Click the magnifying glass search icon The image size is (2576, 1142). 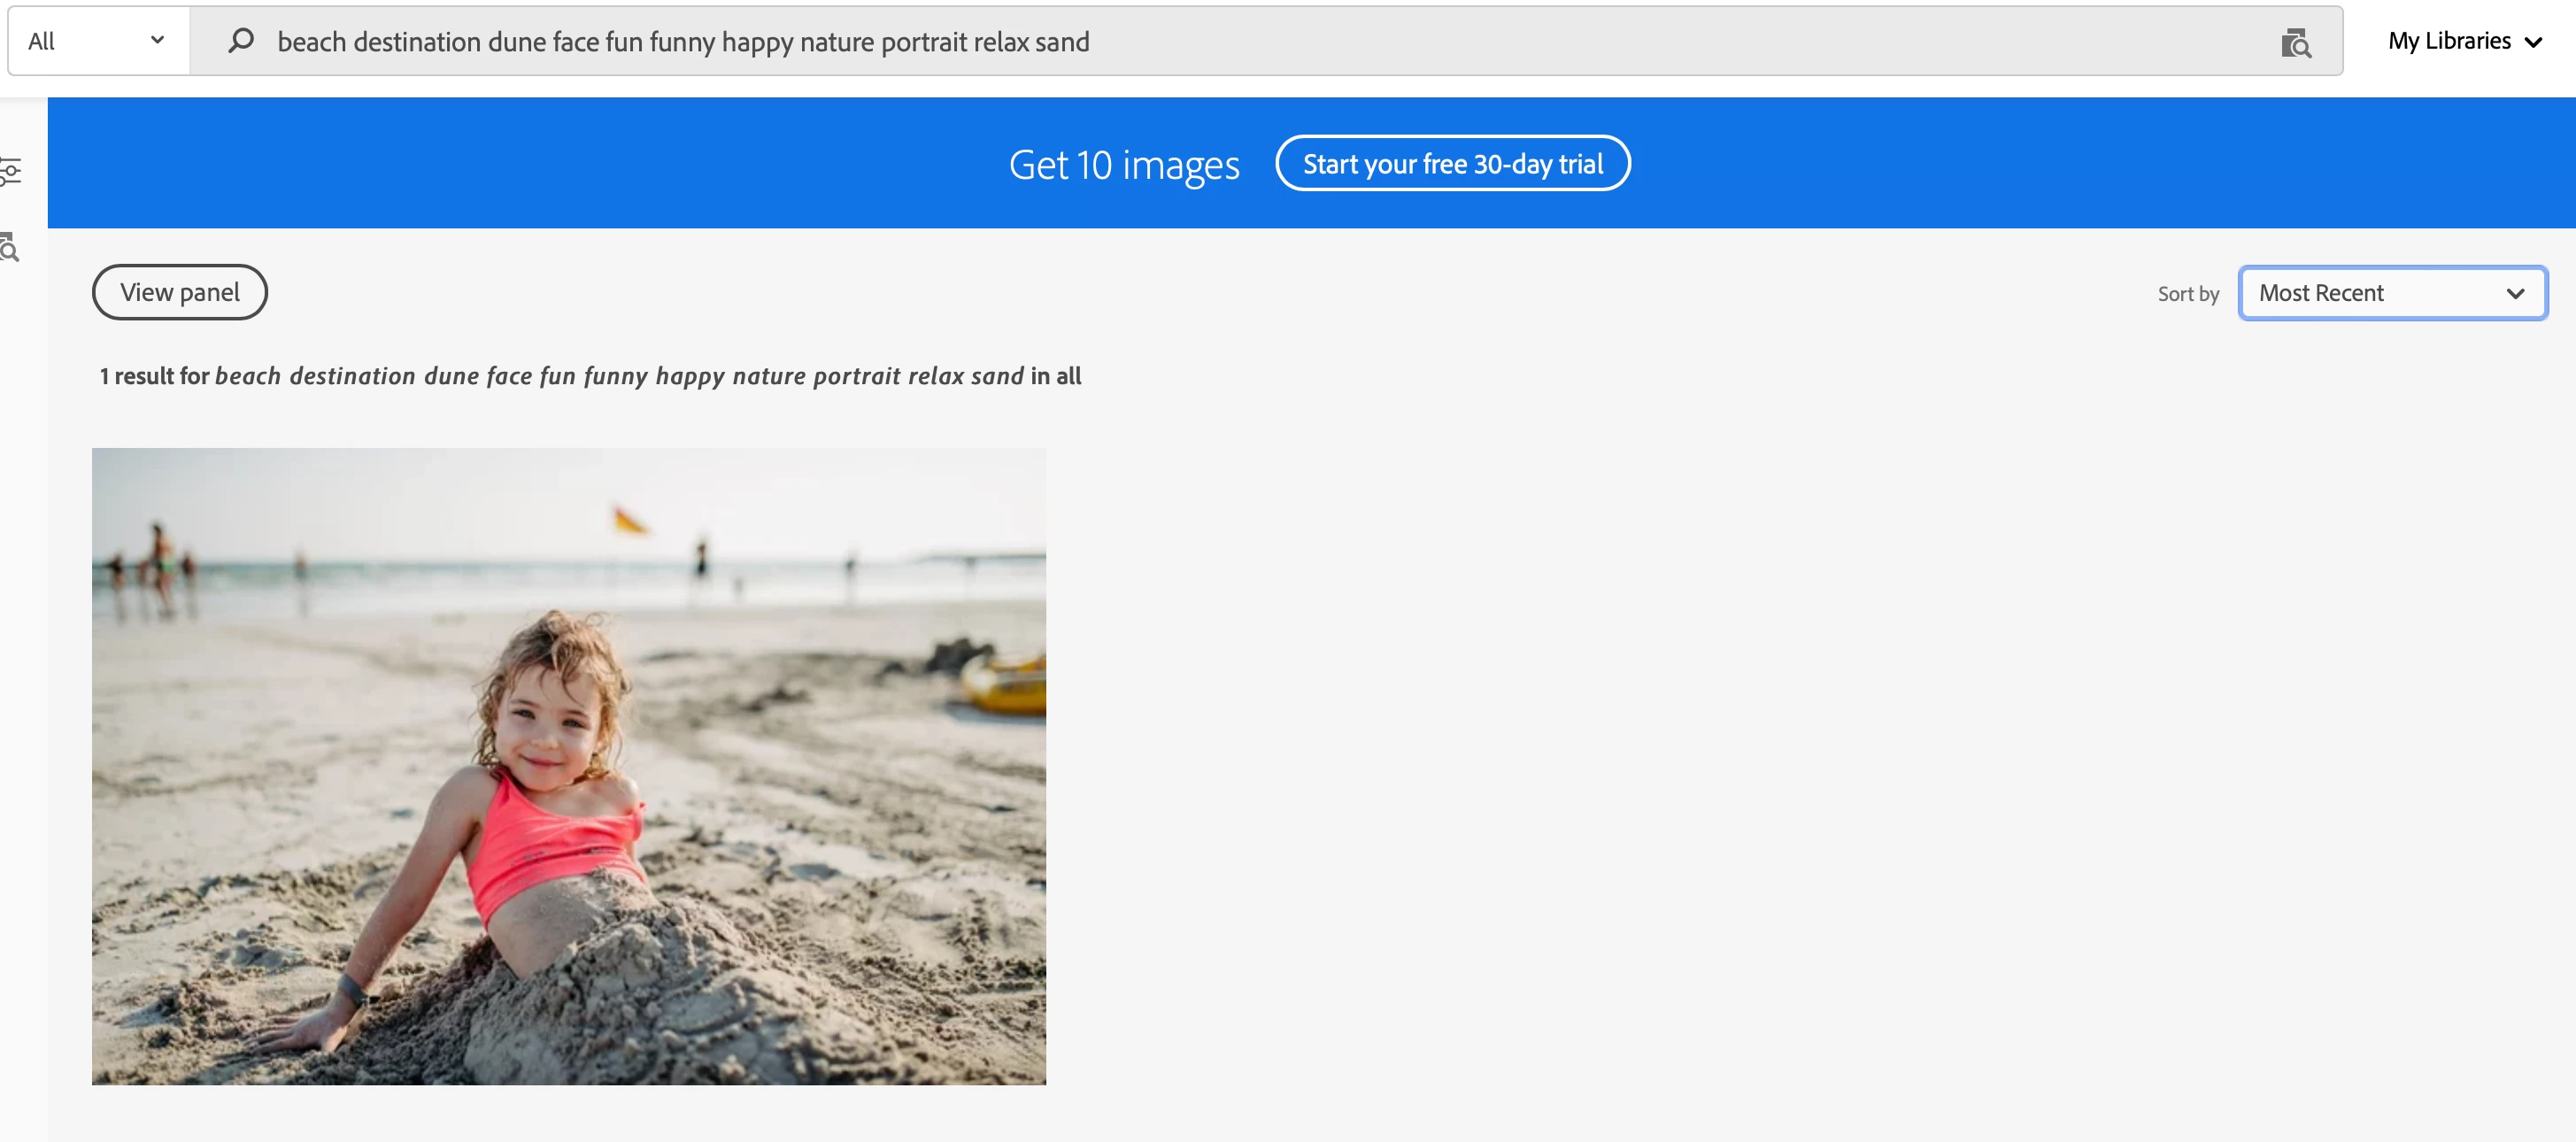pos(240,41)
